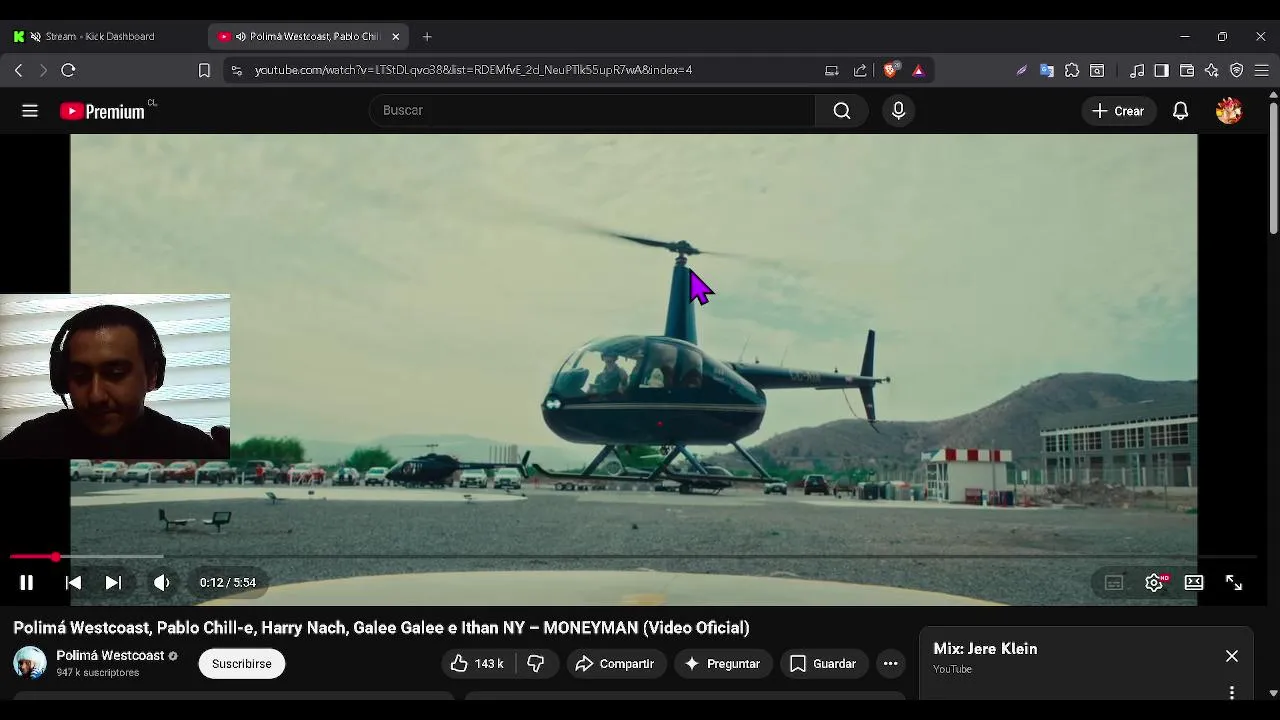Go forward in browser history
The image size is (1280, 720).
tap(43, 70)
